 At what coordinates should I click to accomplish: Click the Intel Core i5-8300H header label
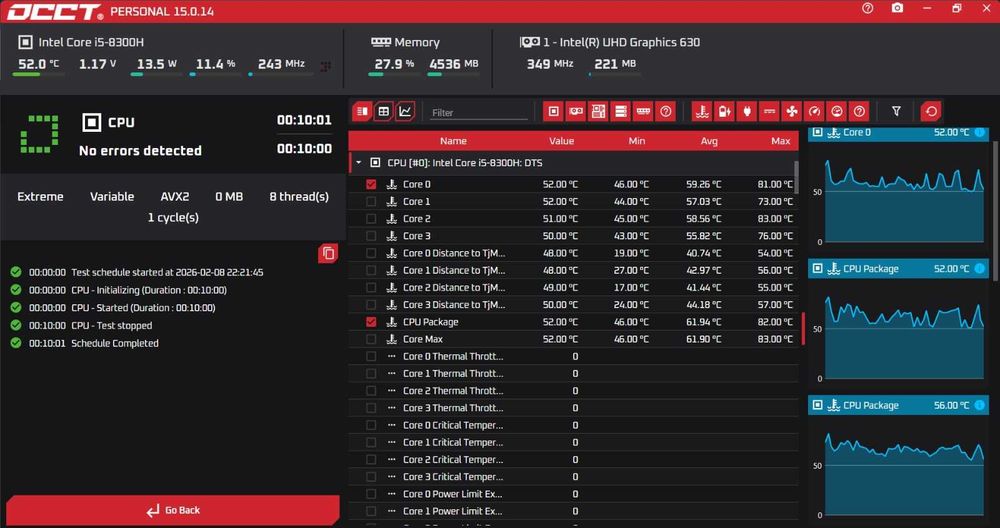pos(91,42)
